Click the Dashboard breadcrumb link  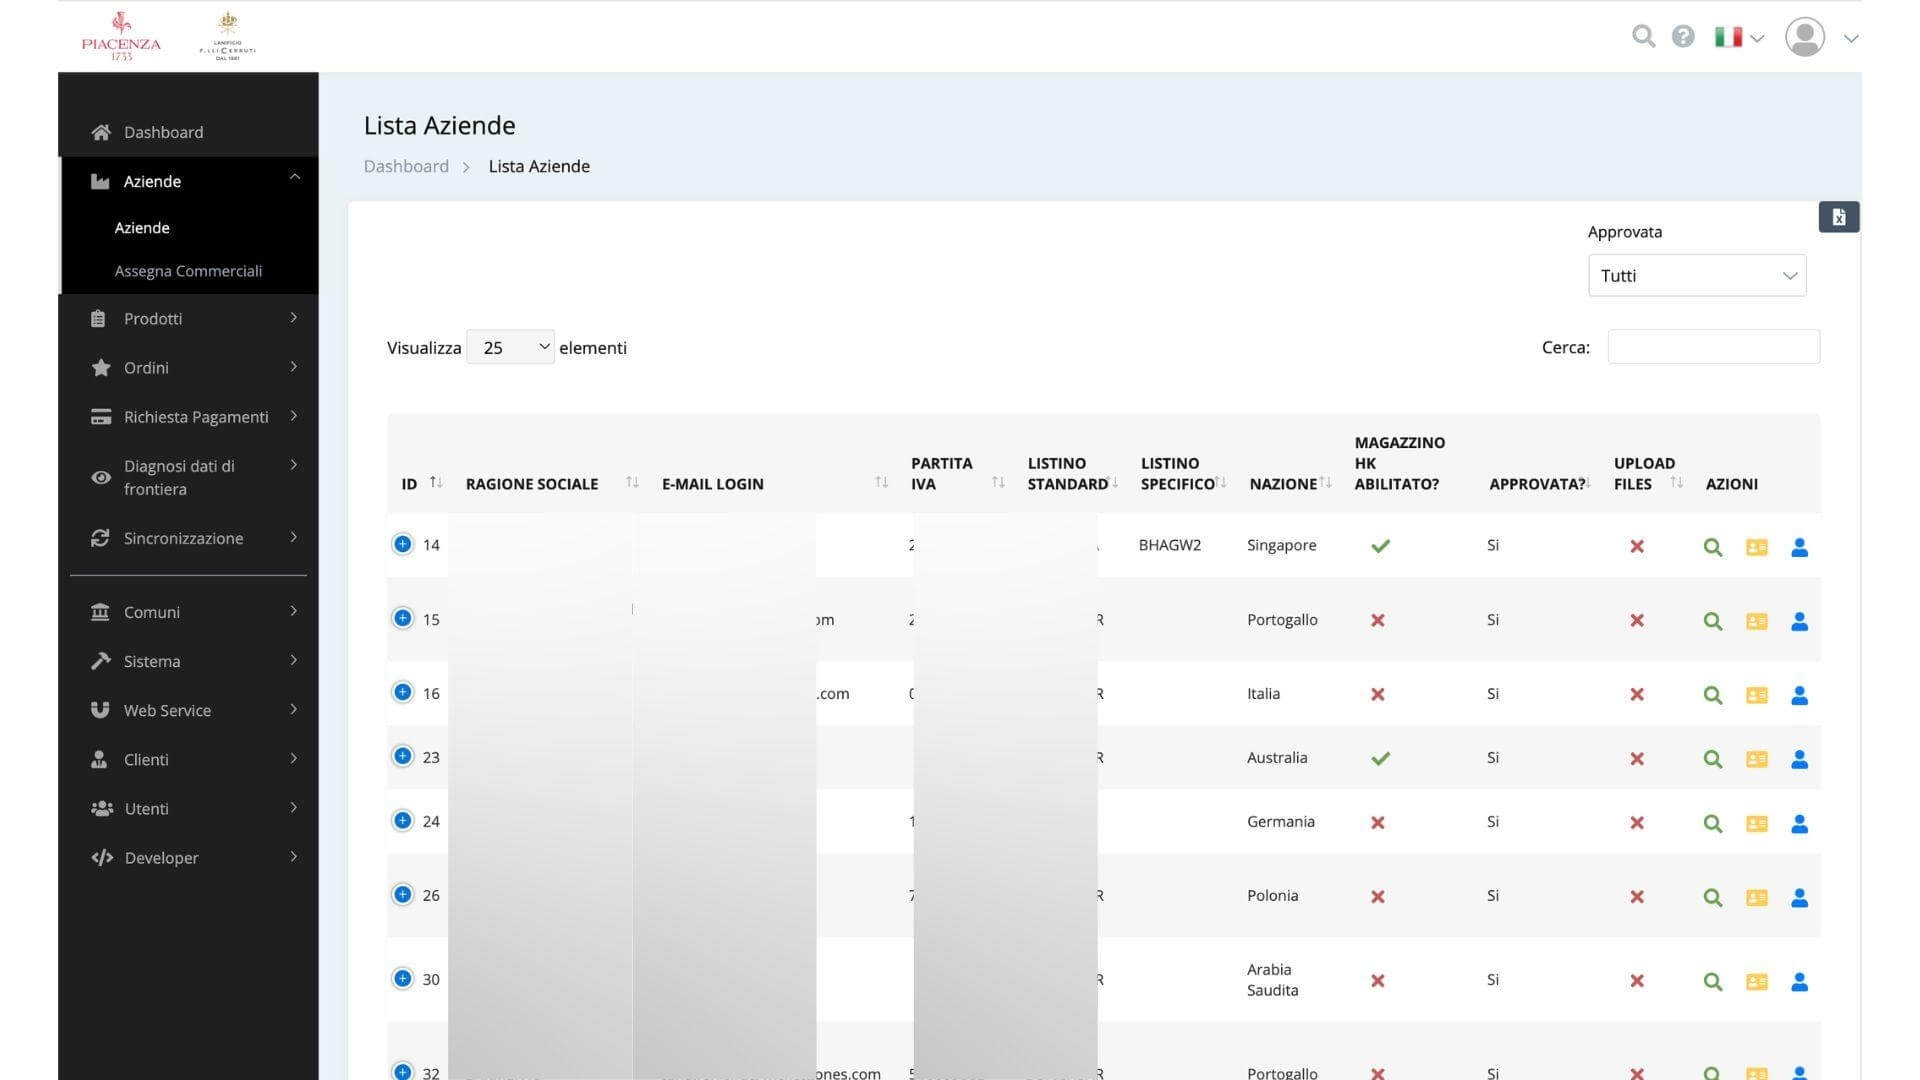(406, 166)
